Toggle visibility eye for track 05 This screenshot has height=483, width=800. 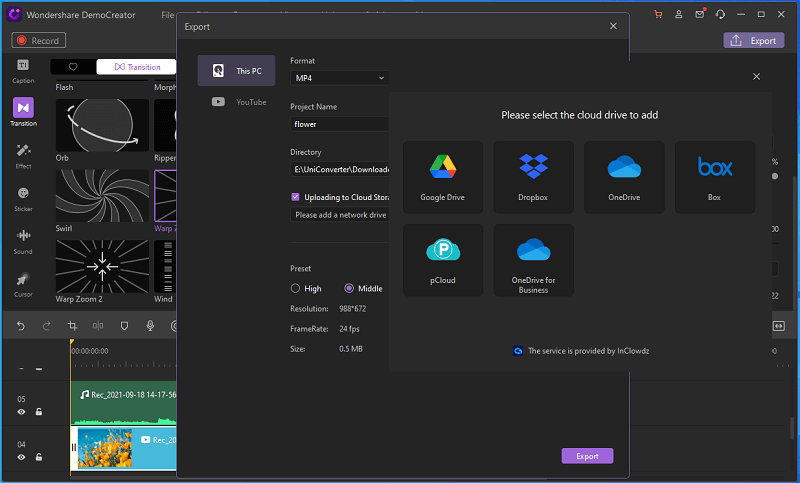point(21,412)
